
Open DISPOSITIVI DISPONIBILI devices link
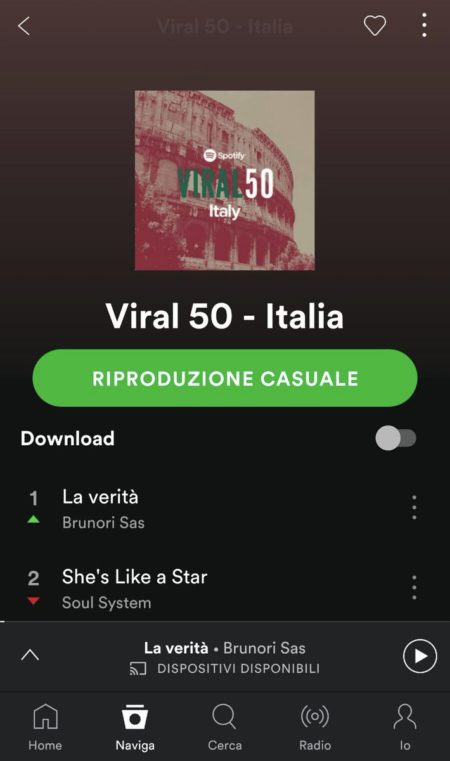238,669
